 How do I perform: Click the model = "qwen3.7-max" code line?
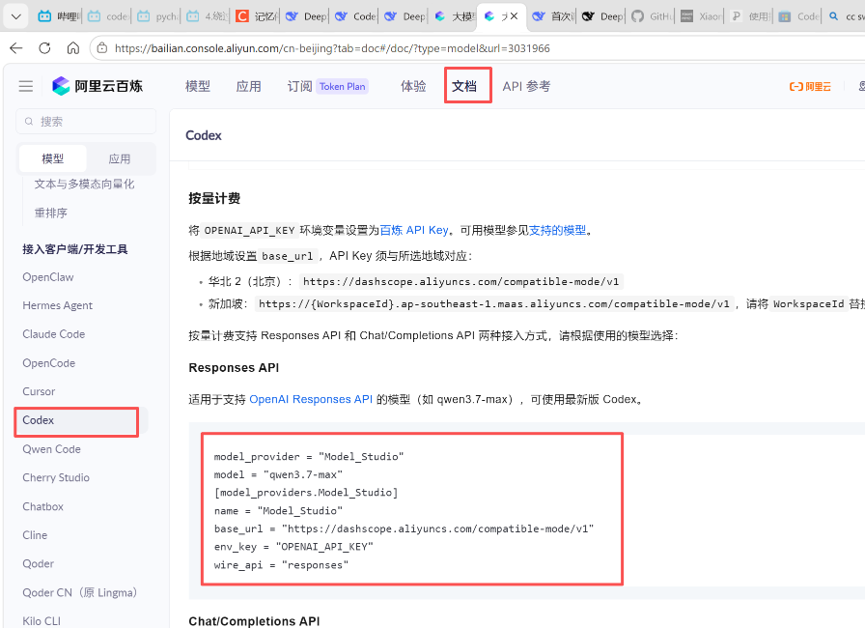(279, 475)
